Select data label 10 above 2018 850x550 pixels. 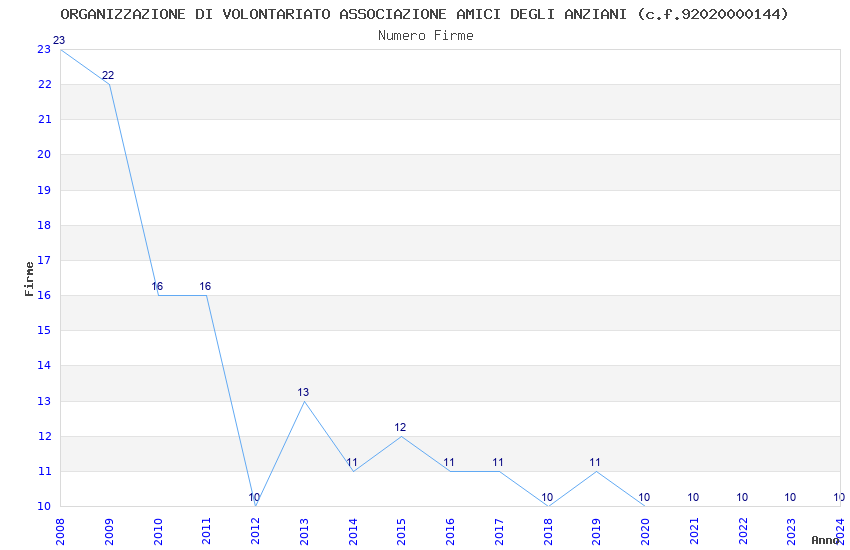547,497
